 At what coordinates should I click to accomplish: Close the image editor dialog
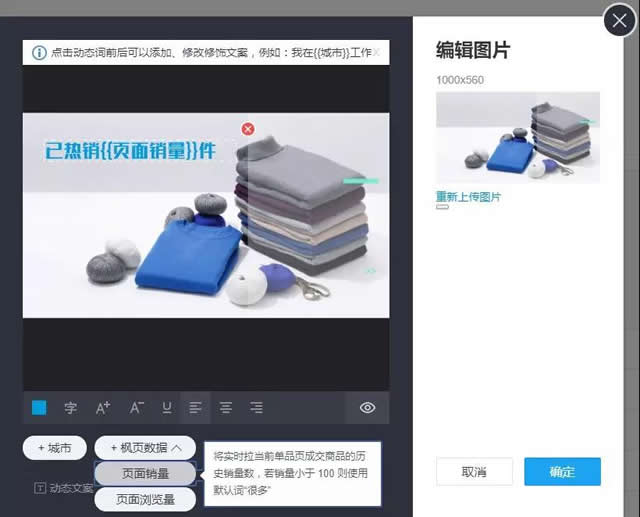click(x=619, y=21)
